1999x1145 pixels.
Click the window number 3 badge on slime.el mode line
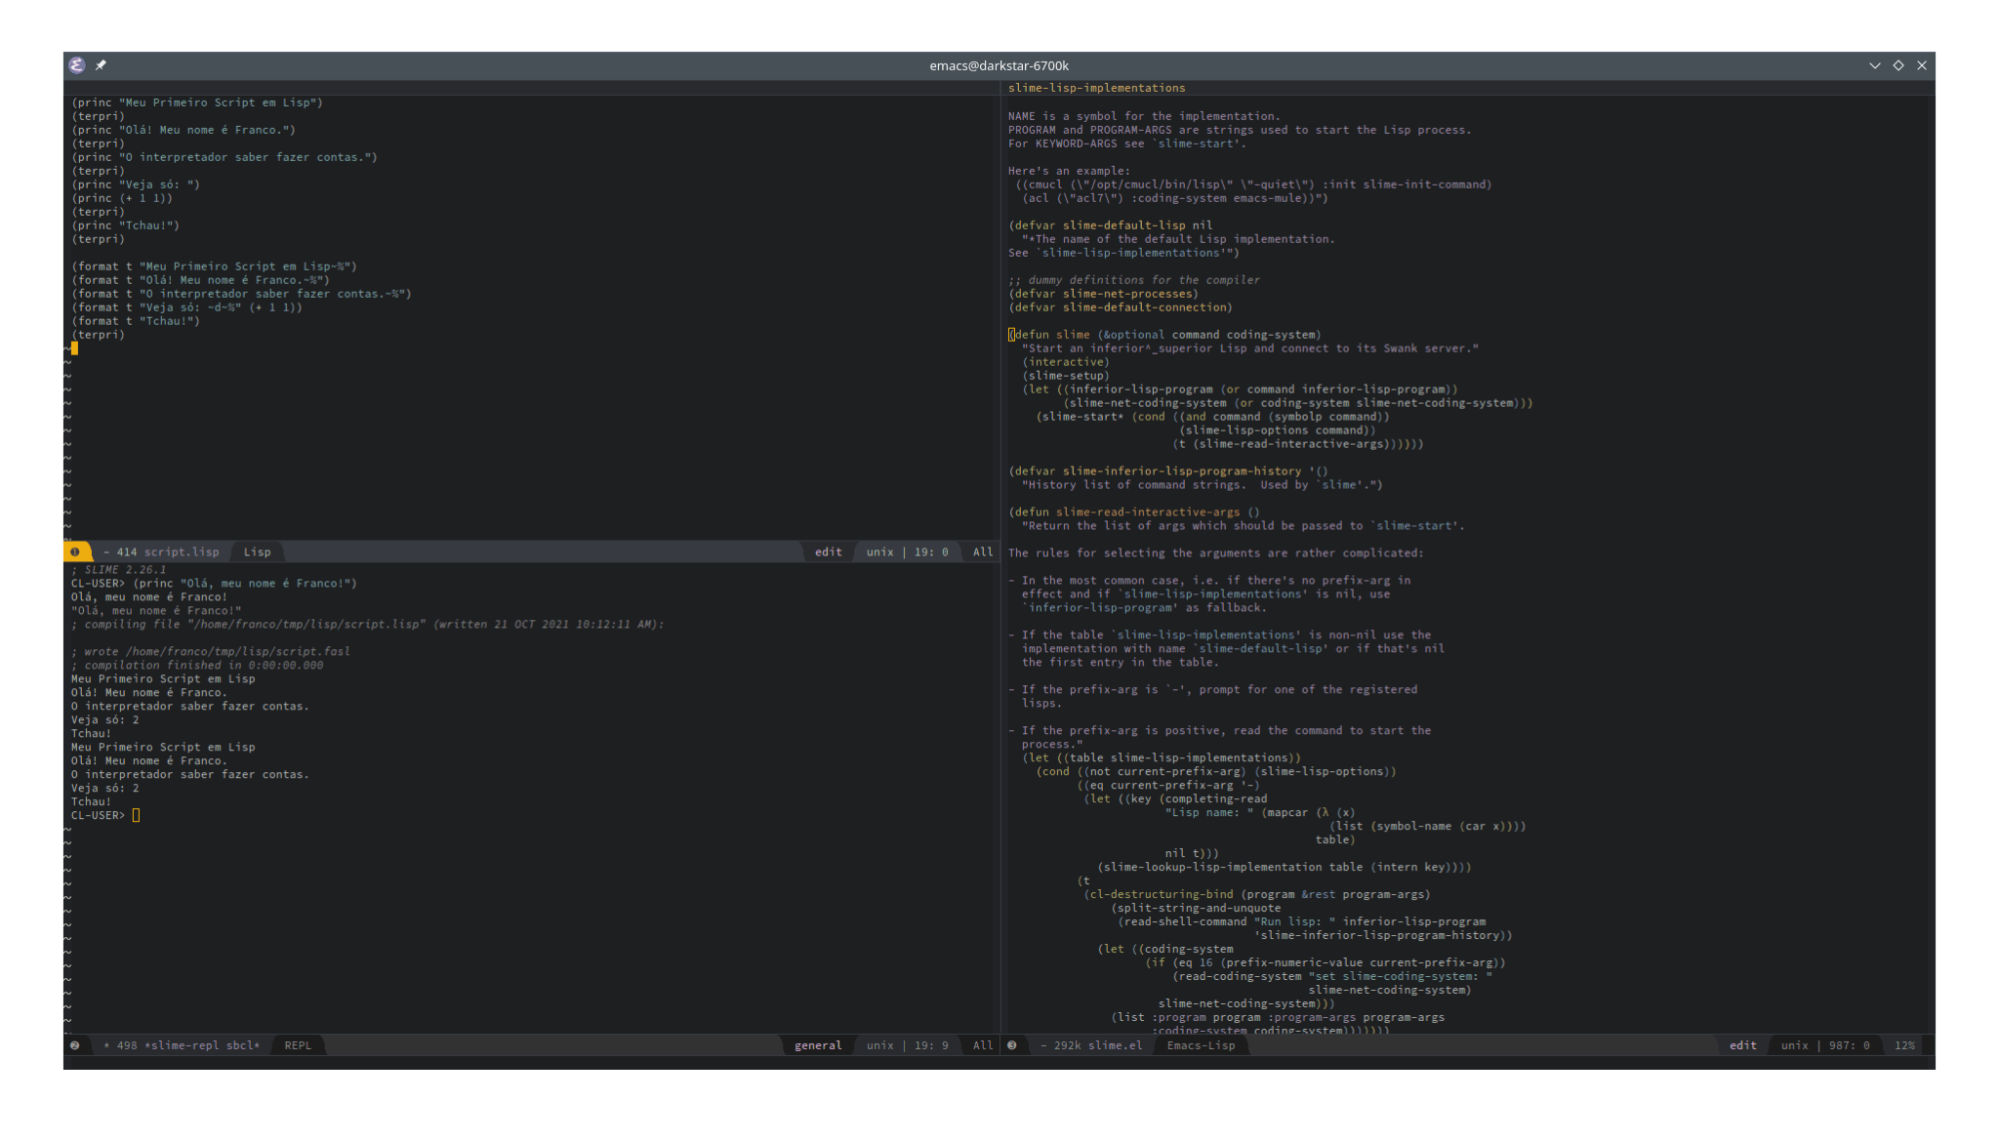(1012, 1046)
